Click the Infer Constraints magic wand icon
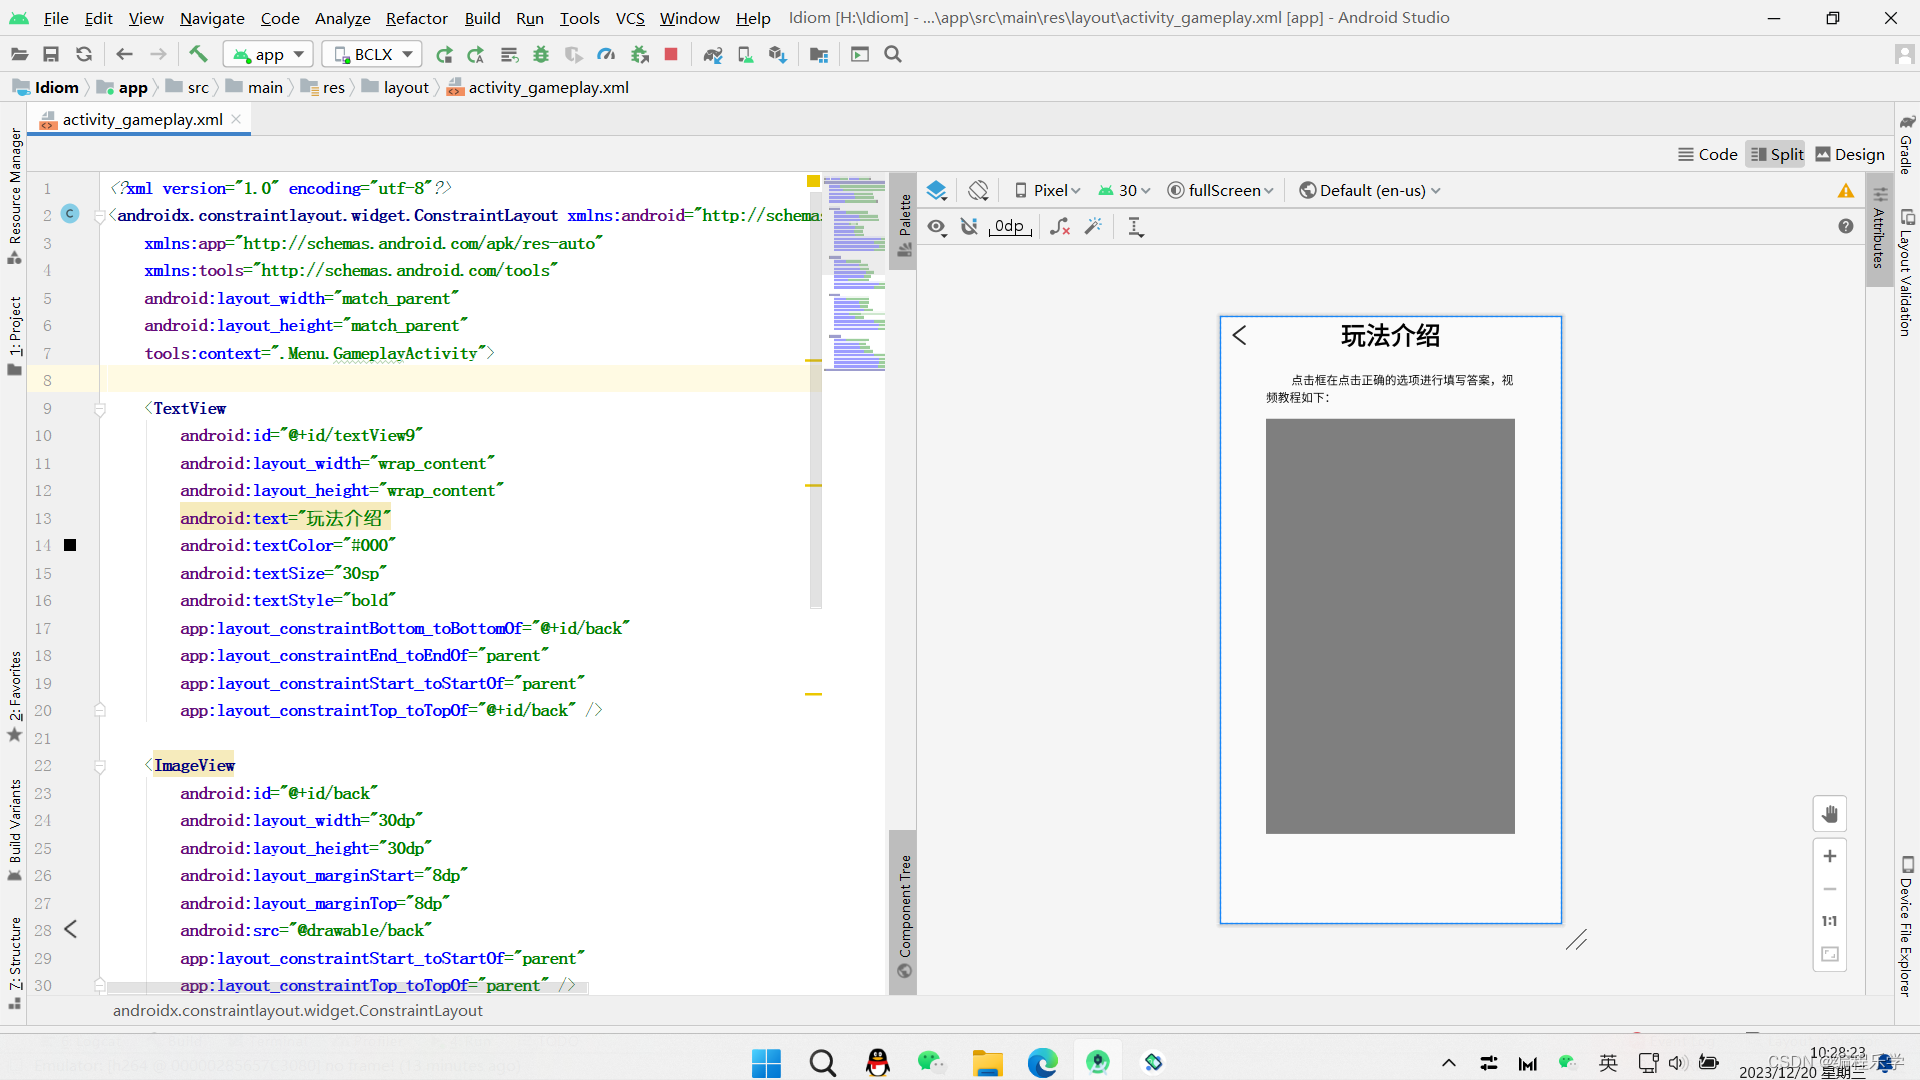Screen dimensions: 1920x1080 pyautogui.click(x=1094, y=227)
